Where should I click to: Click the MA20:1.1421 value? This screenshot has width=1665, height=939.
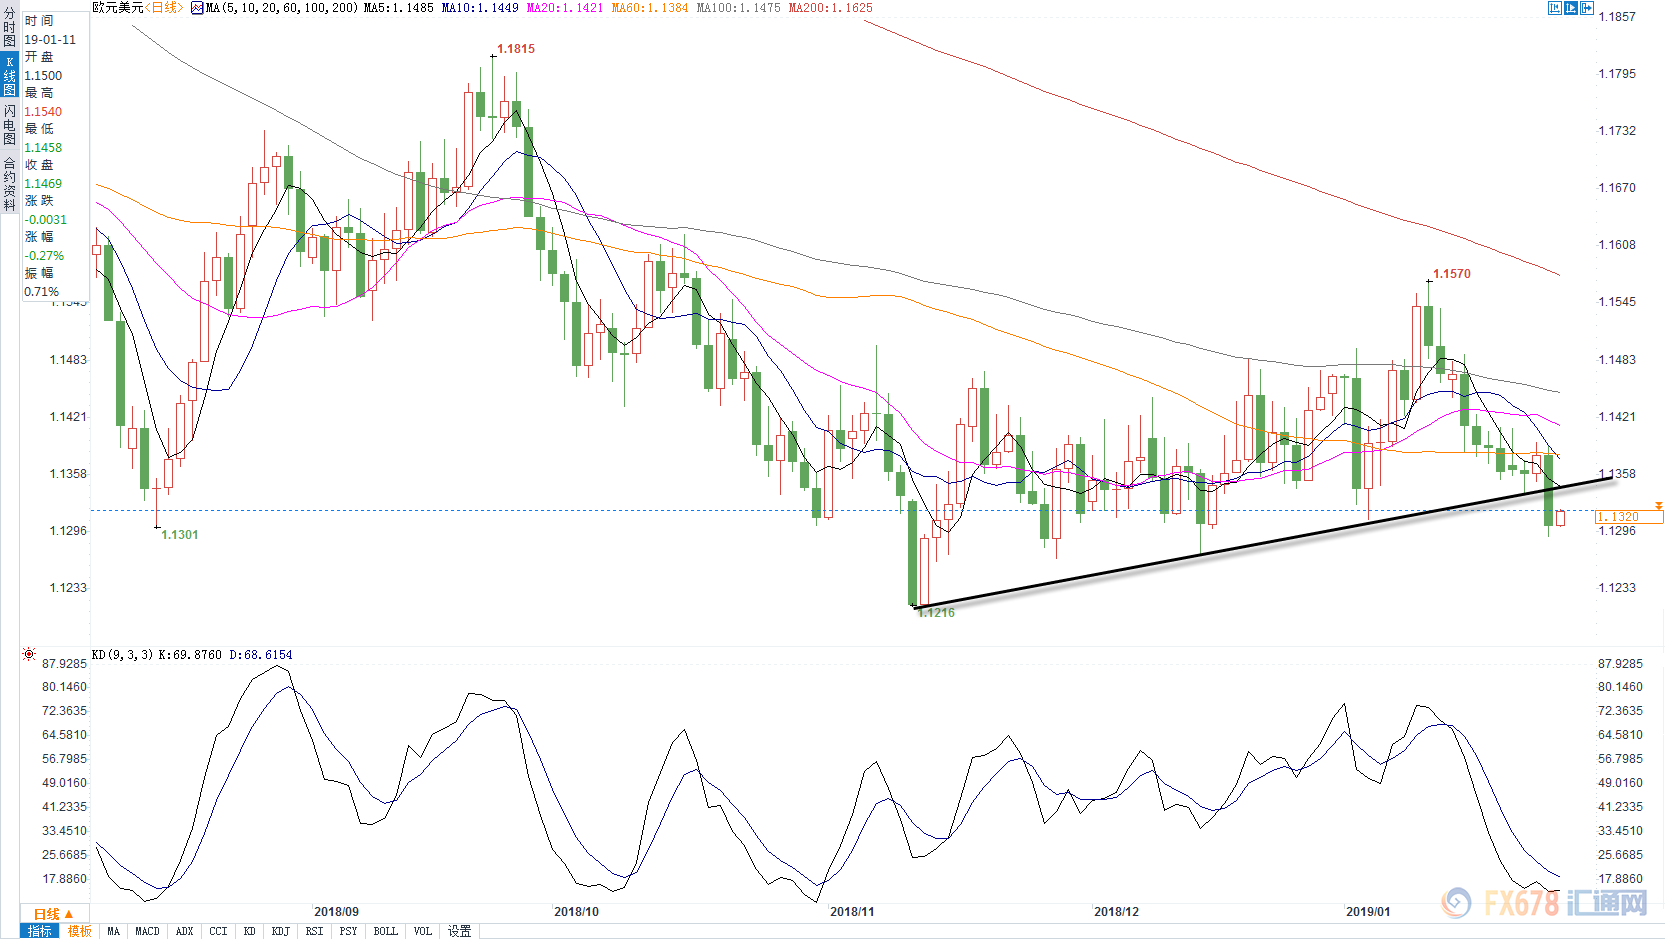click(x=565, y=8)
